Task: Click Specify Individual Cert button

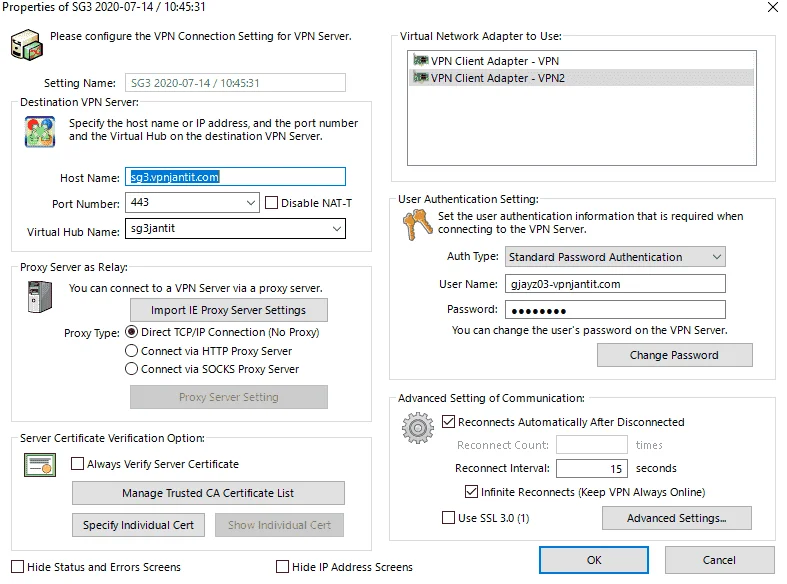Action: (x=138, y=525)
